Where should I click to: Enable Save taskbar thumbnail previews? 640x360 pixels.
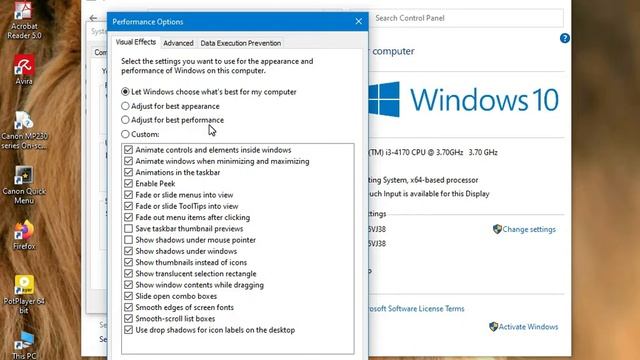[x=129, y=229]
